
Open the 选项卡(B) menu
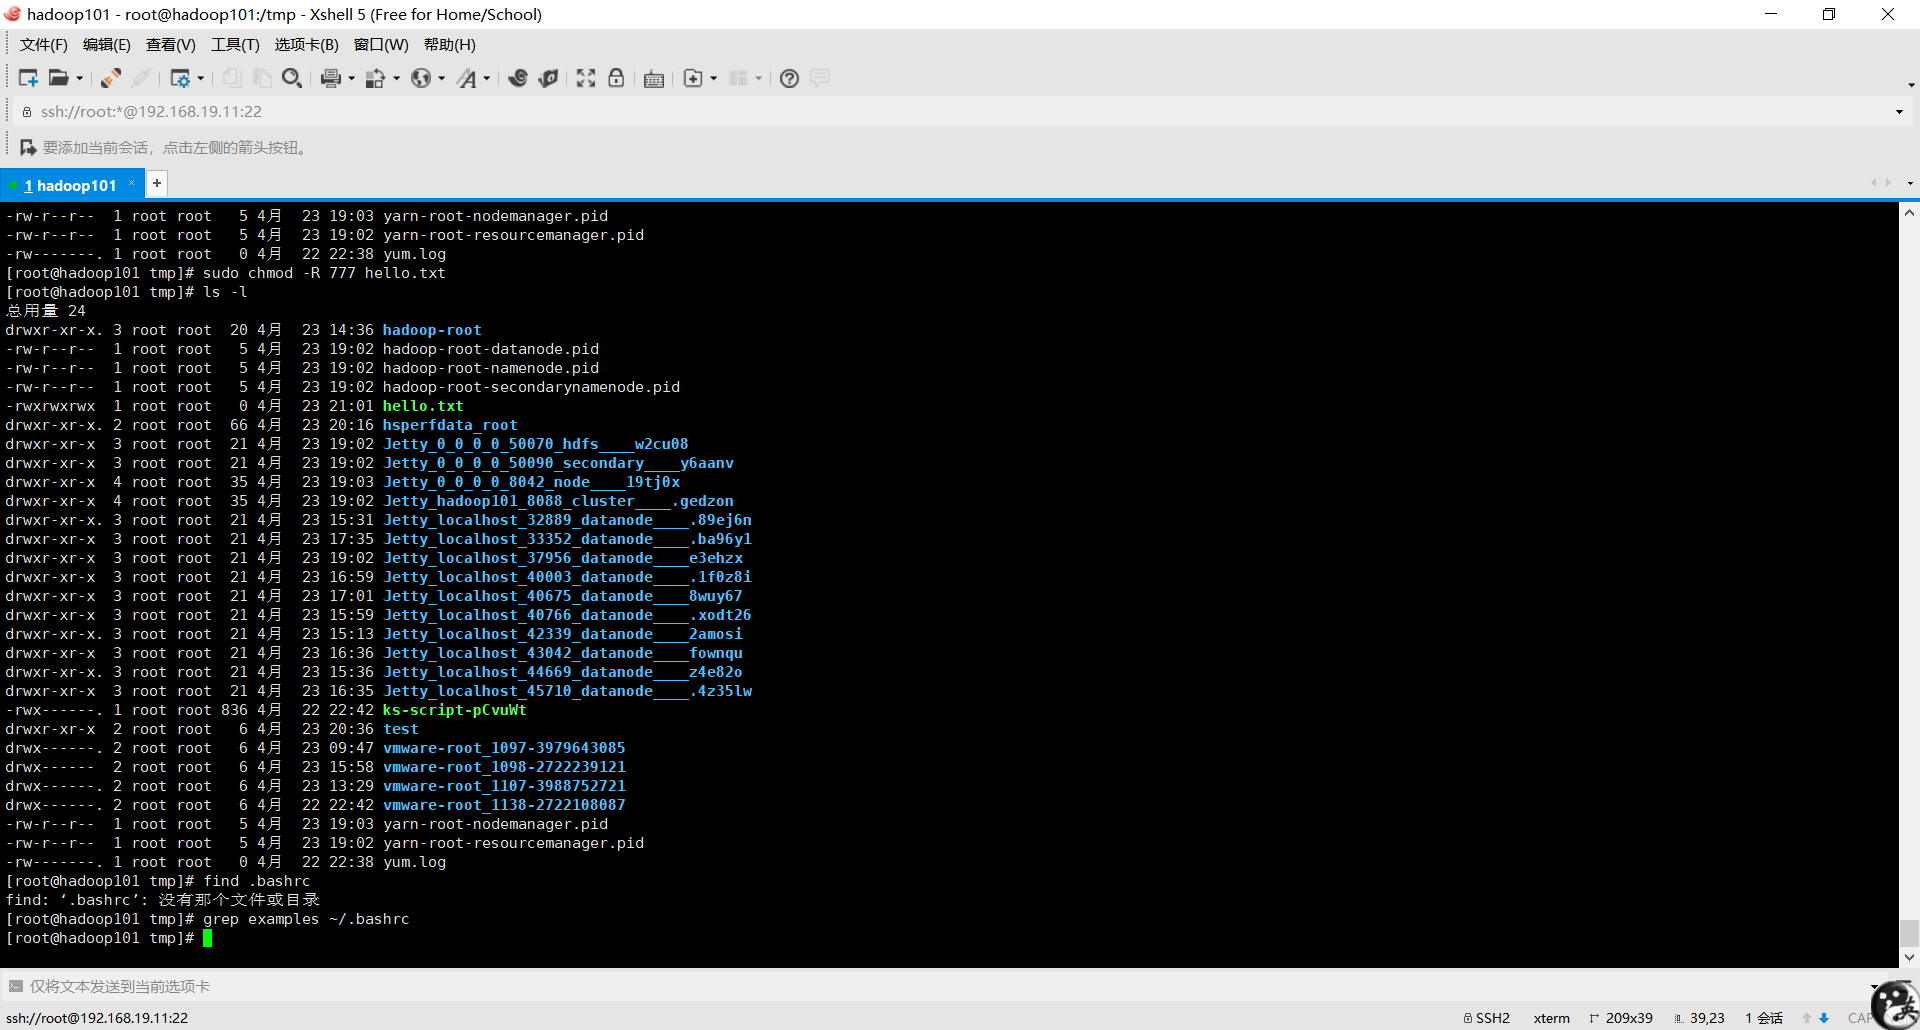point(306,44)
